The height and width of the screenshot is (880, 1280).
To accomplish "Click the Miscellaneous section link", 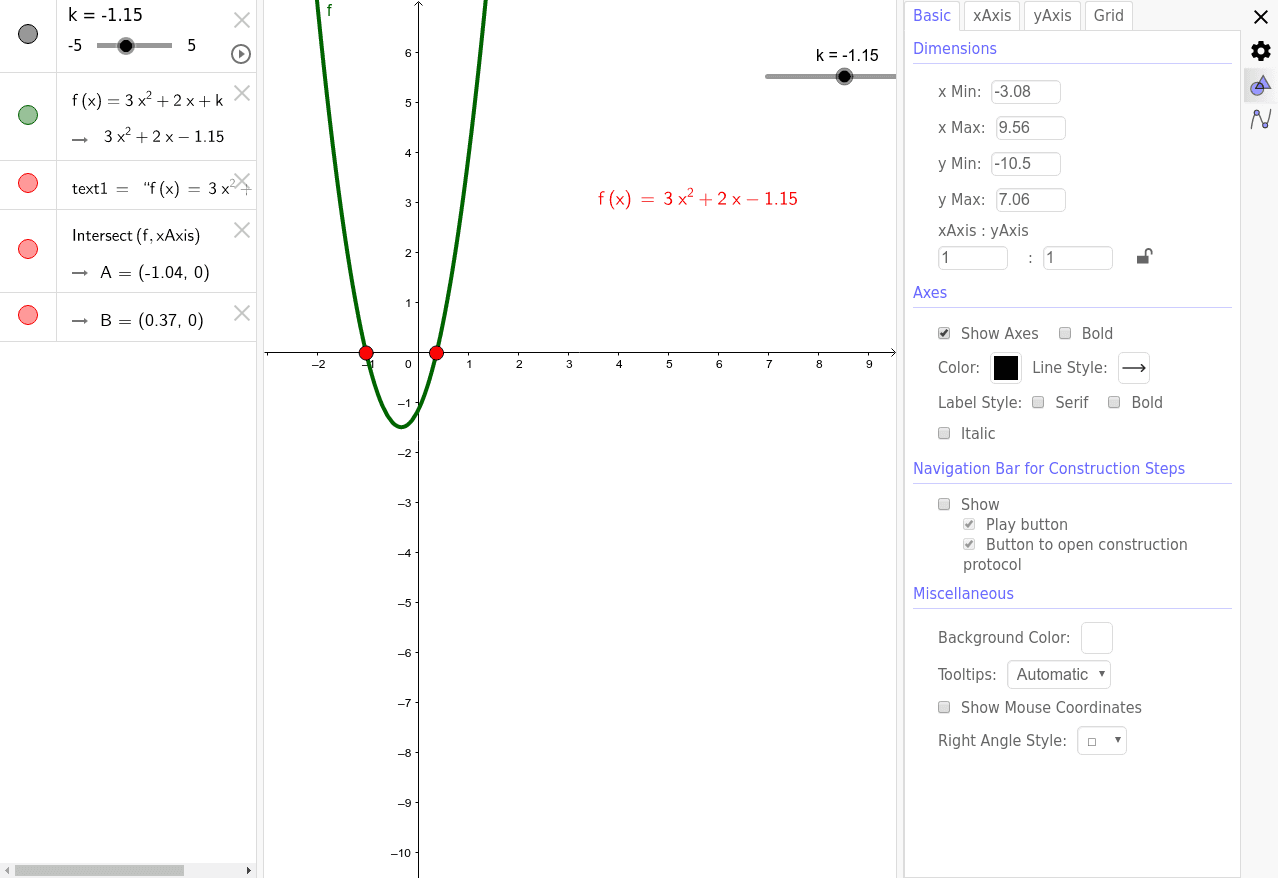I will pyautogui.click(x=963, y=593).
